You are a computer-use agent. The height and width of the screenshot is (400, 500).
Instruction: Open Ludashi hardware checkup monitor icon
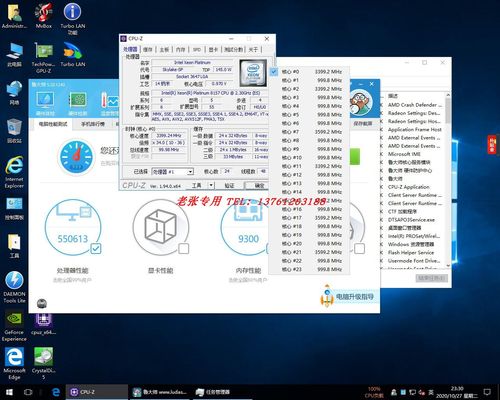45,100
